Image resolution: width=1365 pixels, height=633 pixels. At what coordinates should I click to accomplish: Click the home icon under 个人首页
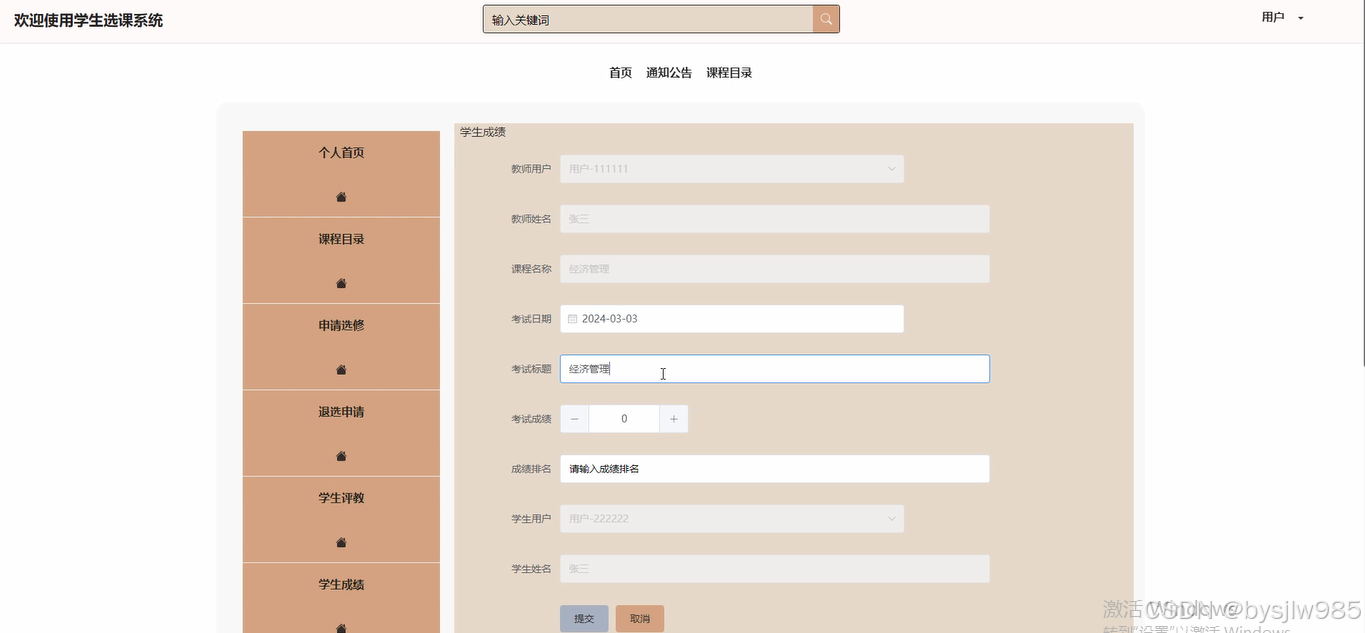coord(340,197)
